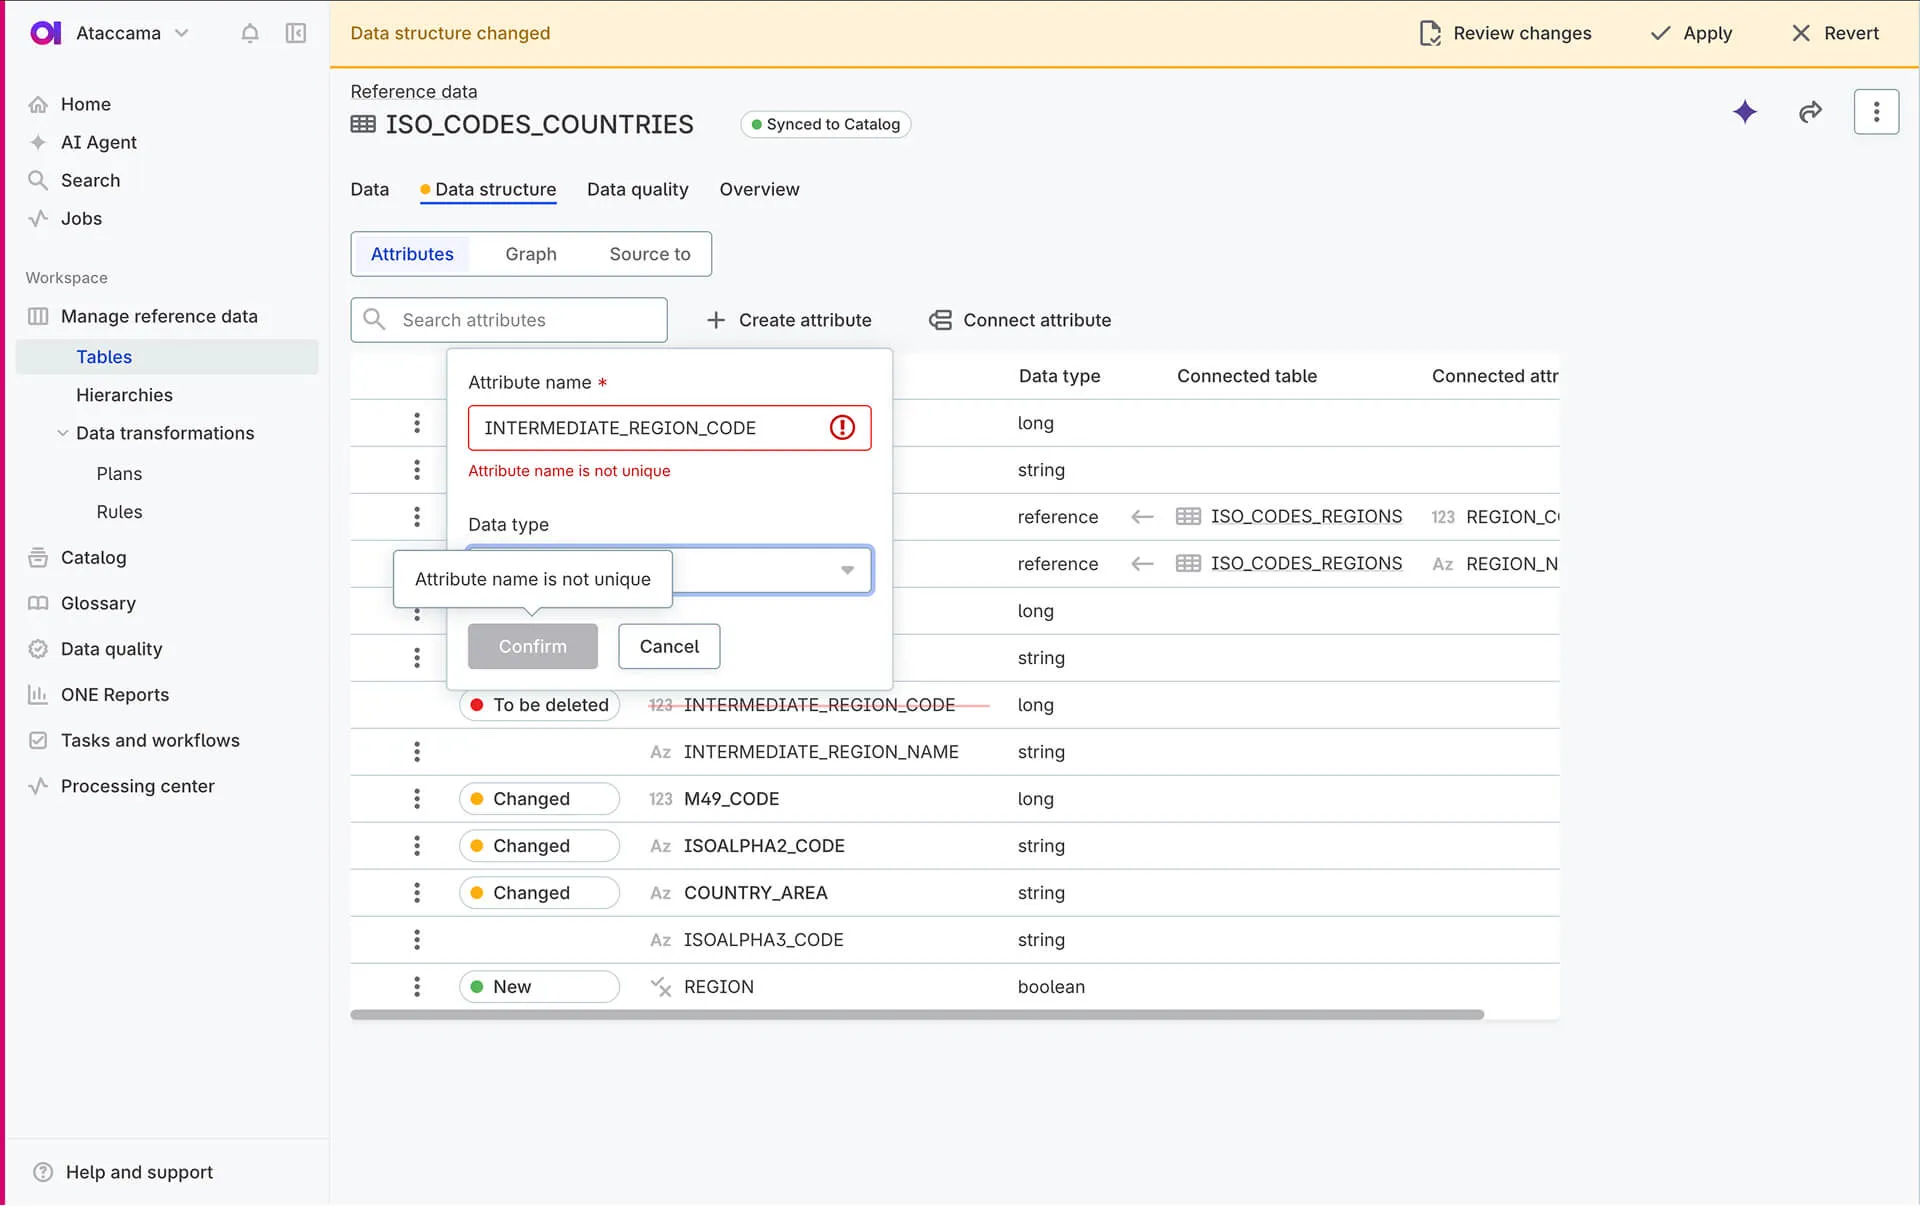This screenshot has width=1920, height=1206.
Task: Select the Source to segment
Action: click(649, 254)
